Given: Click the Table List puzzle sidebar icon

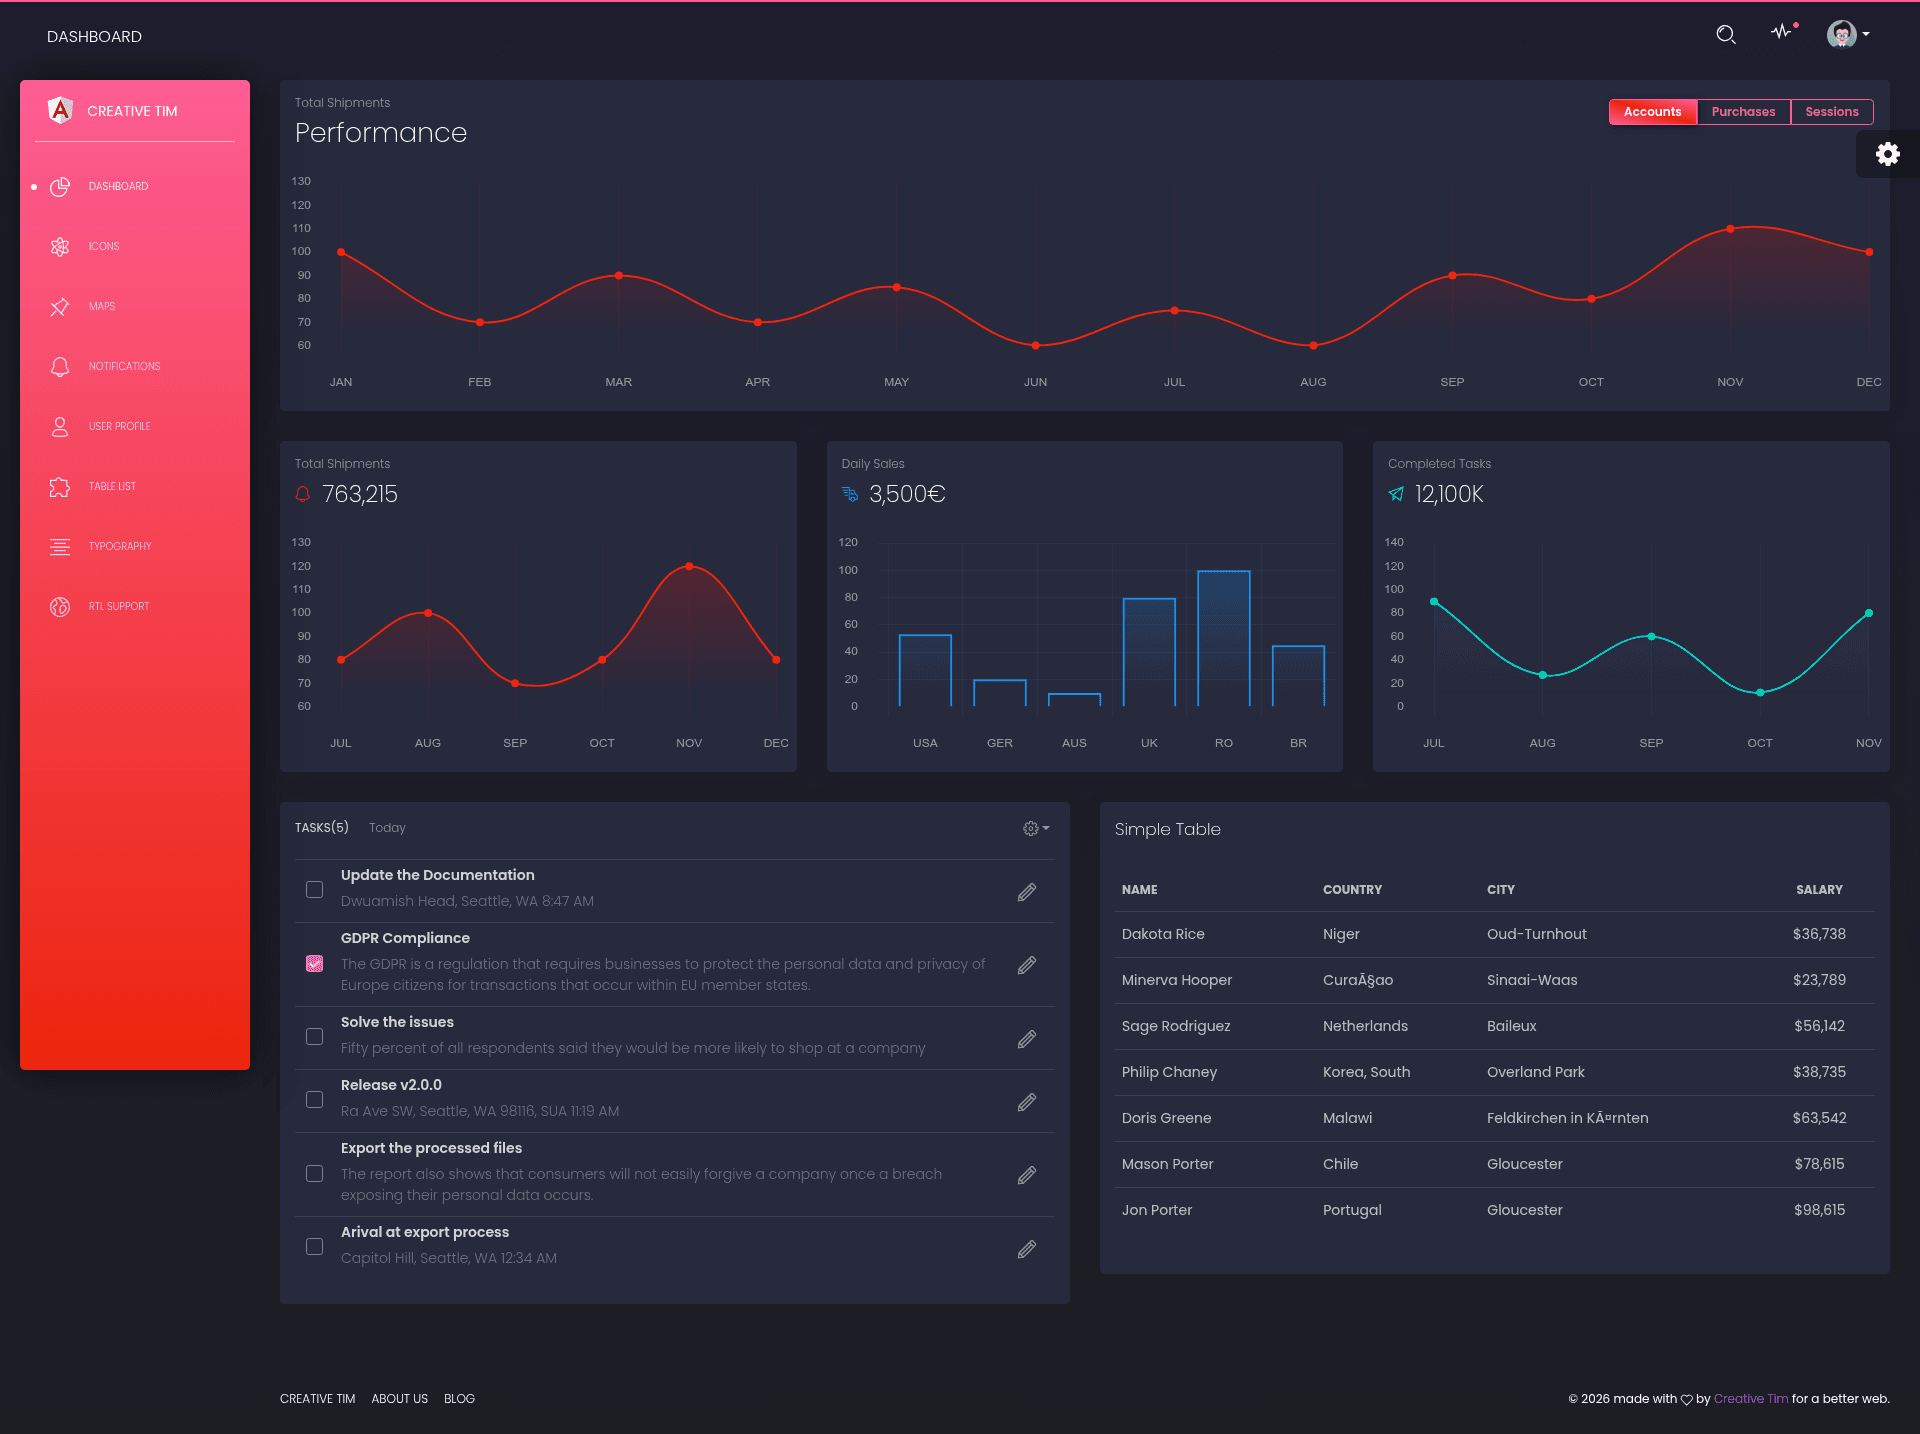Looking at the screenshot, I should [x=60, y=486].
